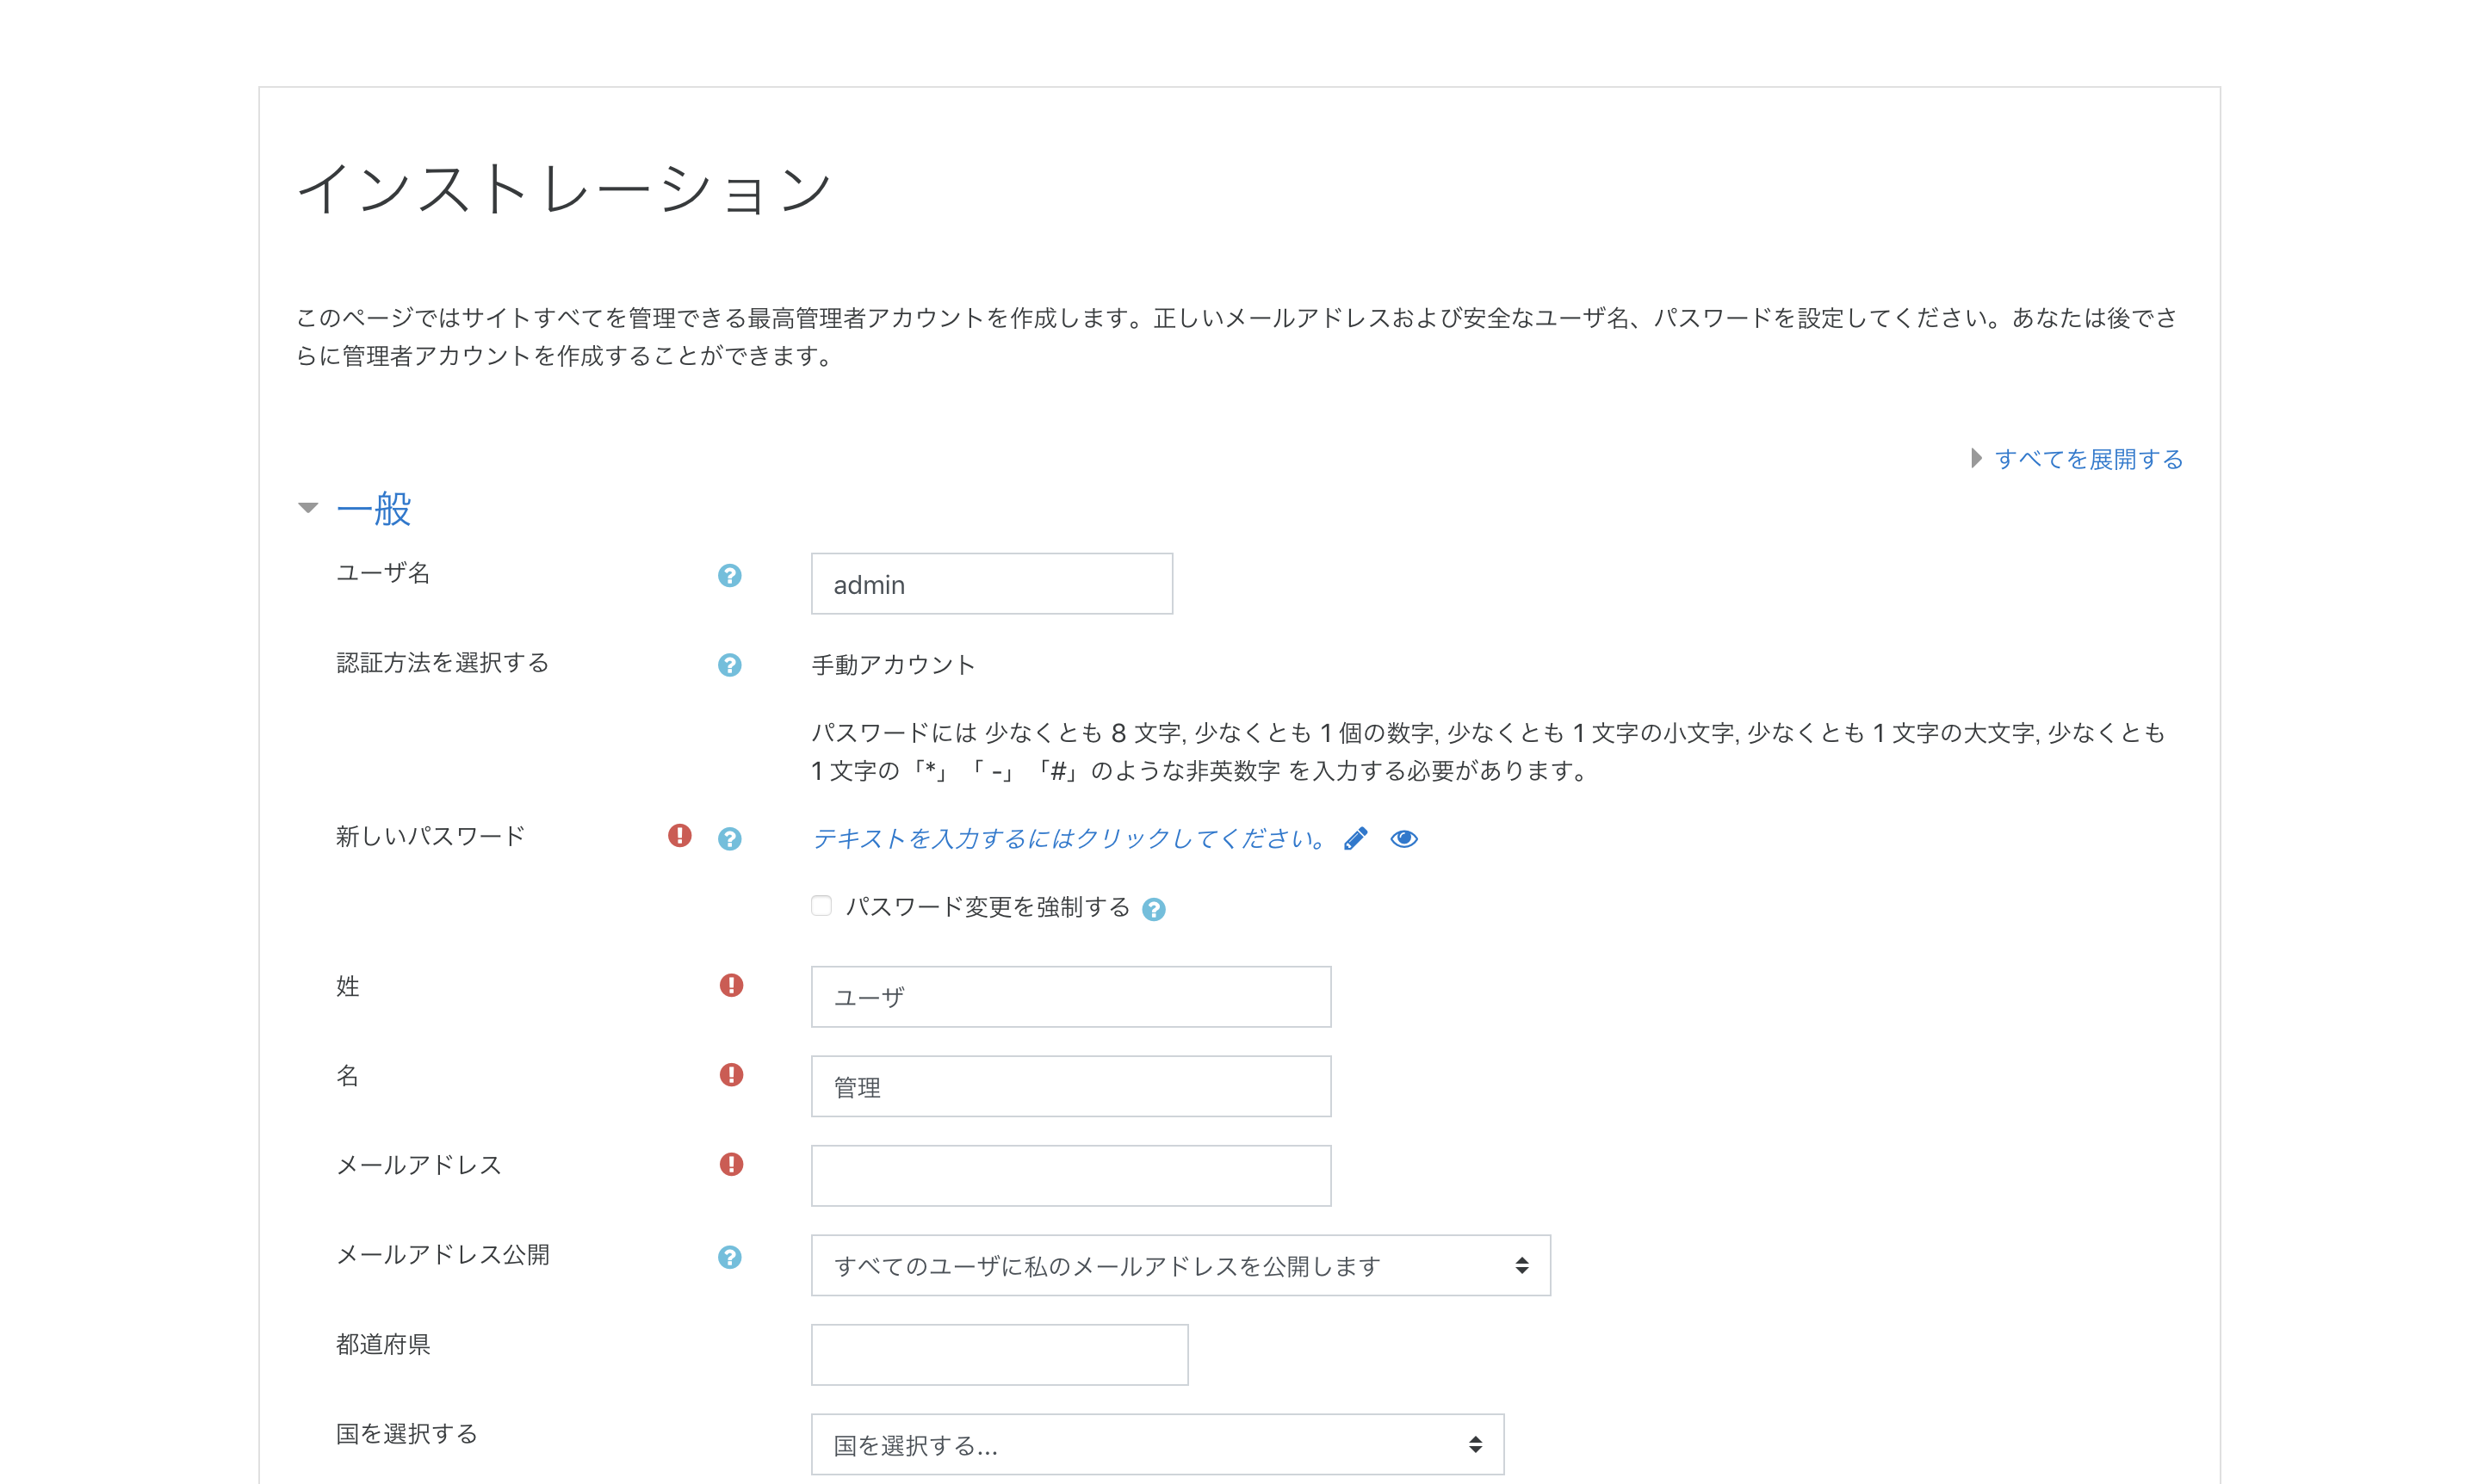This screenshot has height=1484, width=2478.
Task: Click the password text entry link
Action: tap(1069, 838)
